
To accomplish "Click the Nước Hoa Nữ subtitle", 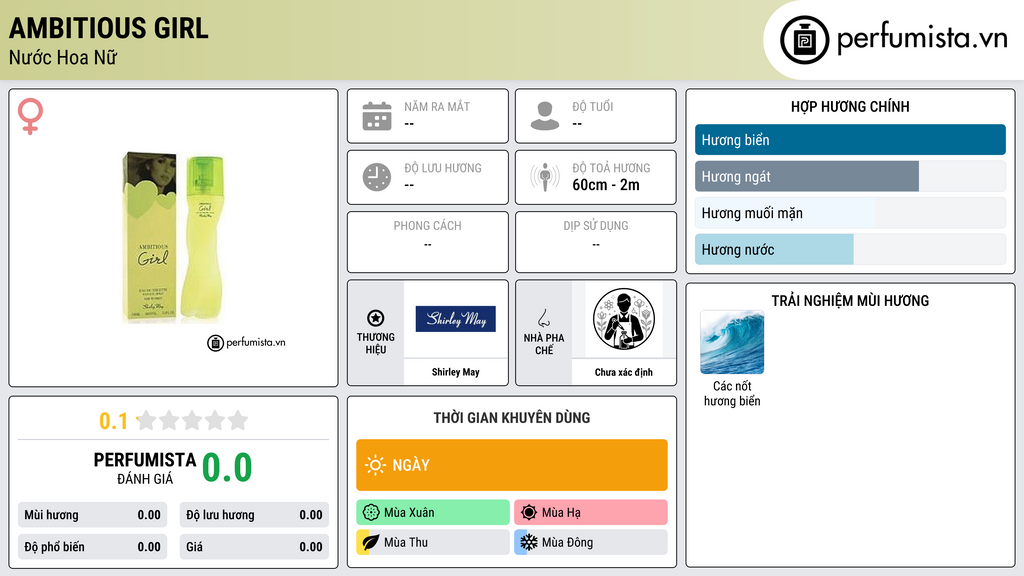I will pyautogui.click(x=63, y=58).
